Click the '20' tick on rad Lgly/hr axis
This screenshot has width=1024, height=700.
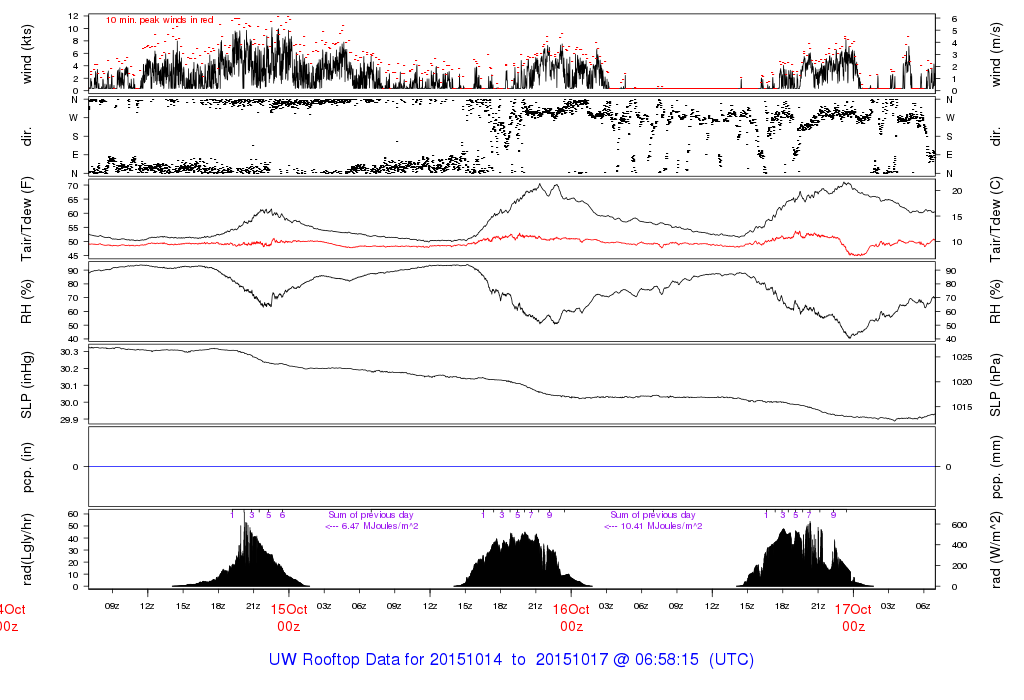73,563
